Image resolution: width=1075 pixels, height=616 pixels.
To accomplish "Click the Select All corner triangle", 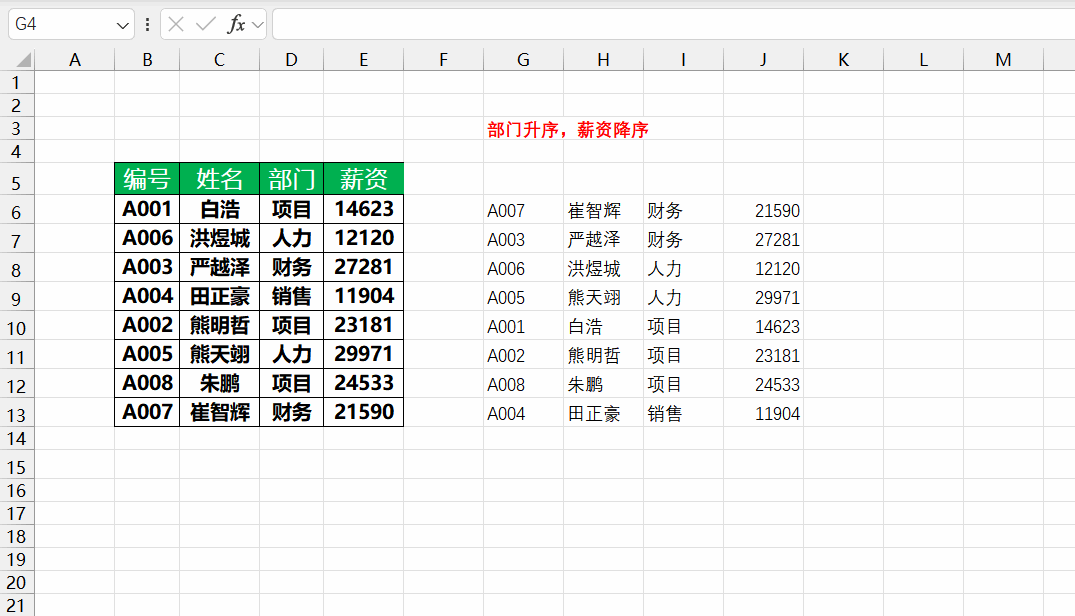I will pyautogui.click(x=24, y=60).
